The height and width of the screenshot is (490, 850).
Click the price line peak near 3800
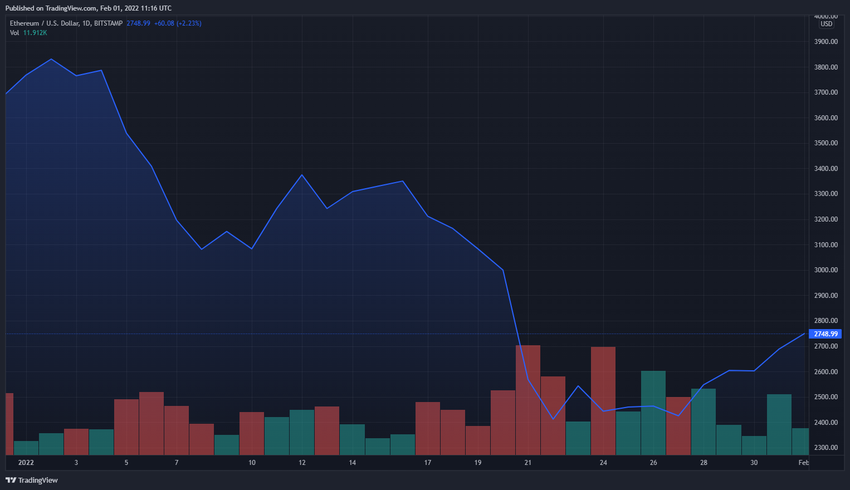51,59
